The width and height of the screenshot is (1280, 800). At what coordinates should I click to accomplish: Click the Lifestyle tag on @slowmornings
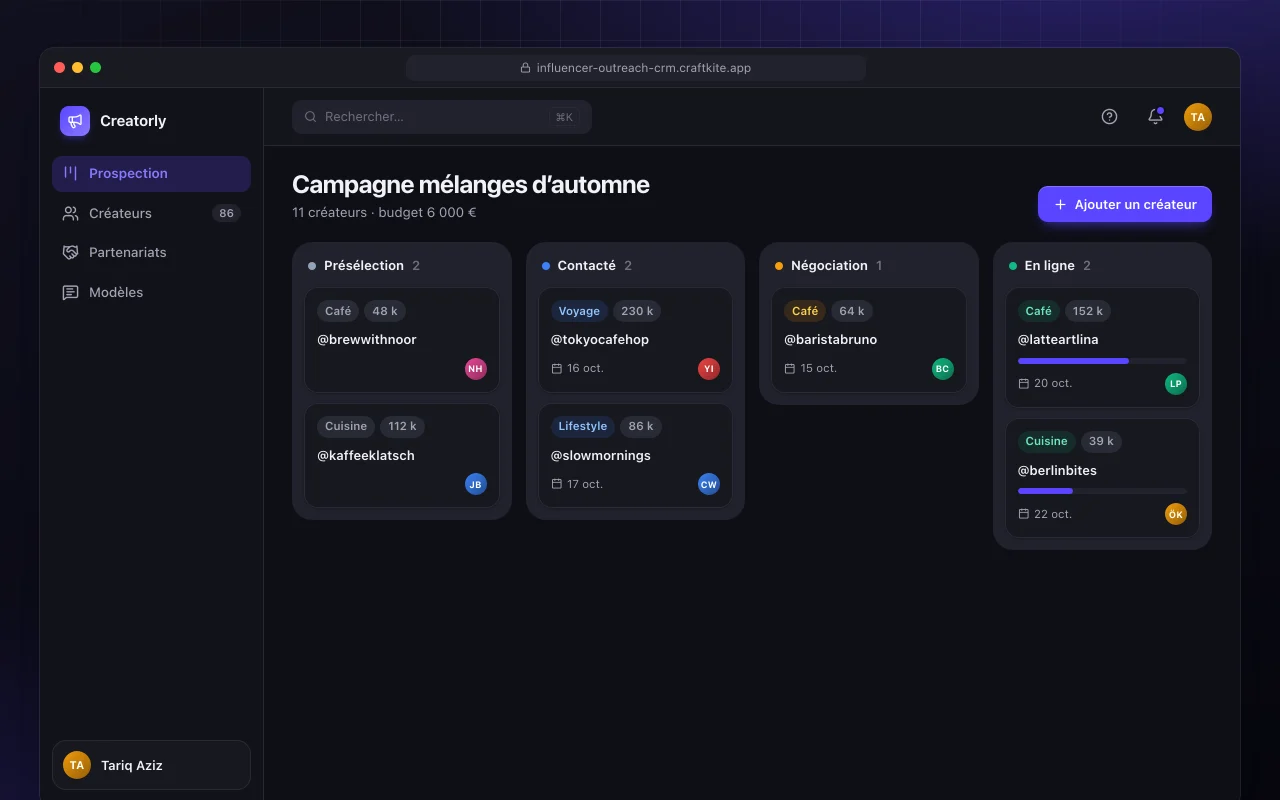coord(583,426)
